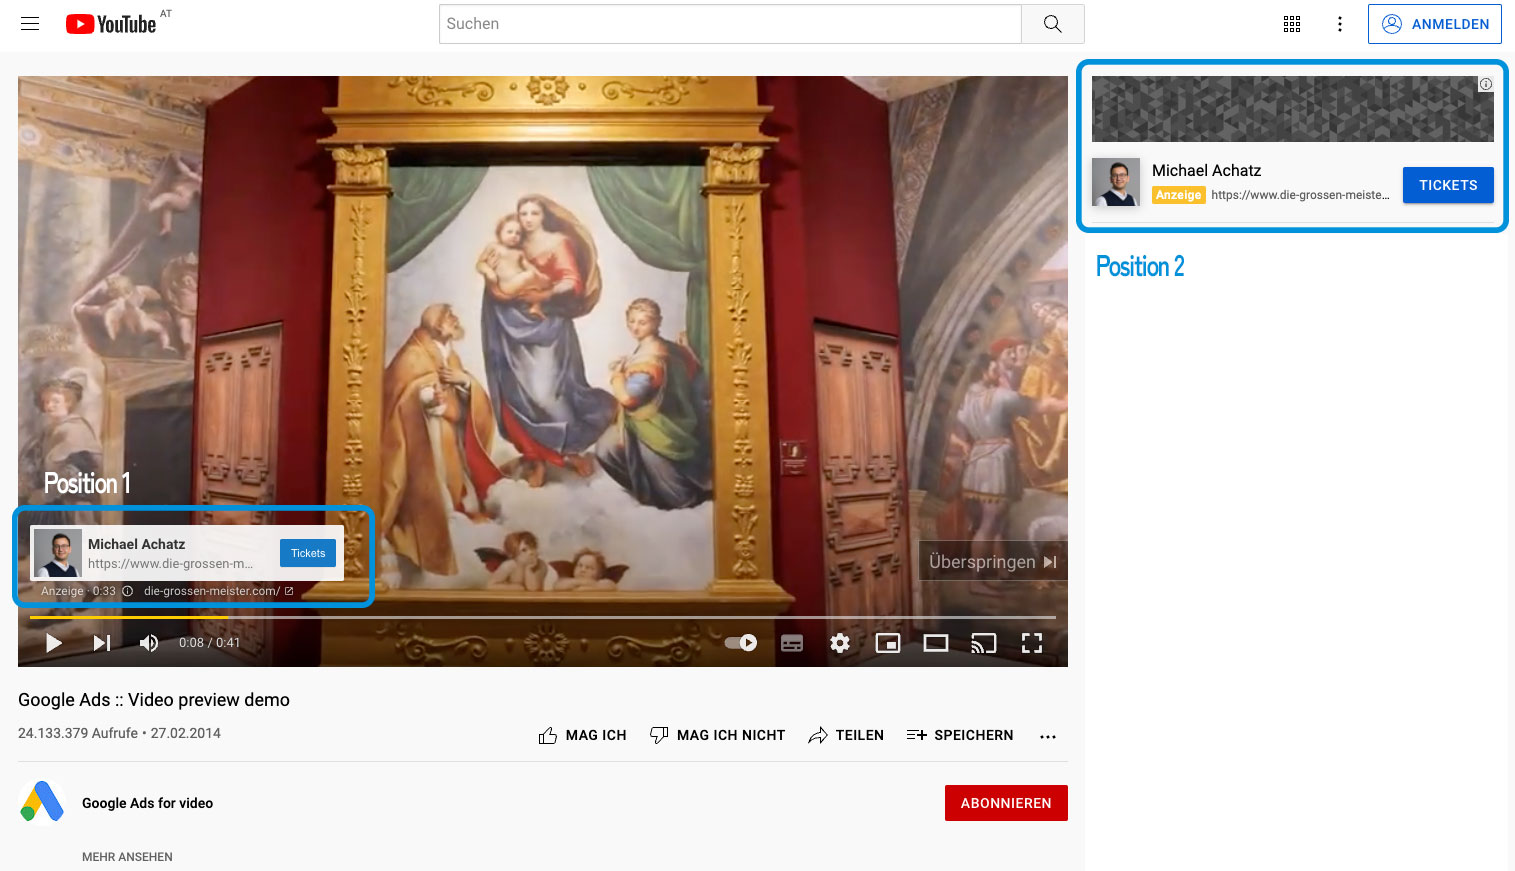1515x871 pixels.
Task: Save the video via SPEICHERN
Action: click(x=960, y=735)
